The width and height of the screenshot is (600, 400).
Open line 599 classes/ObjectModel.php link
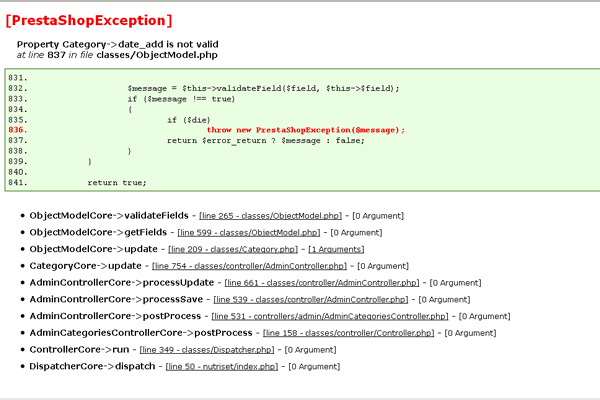(x=248, y=233)
